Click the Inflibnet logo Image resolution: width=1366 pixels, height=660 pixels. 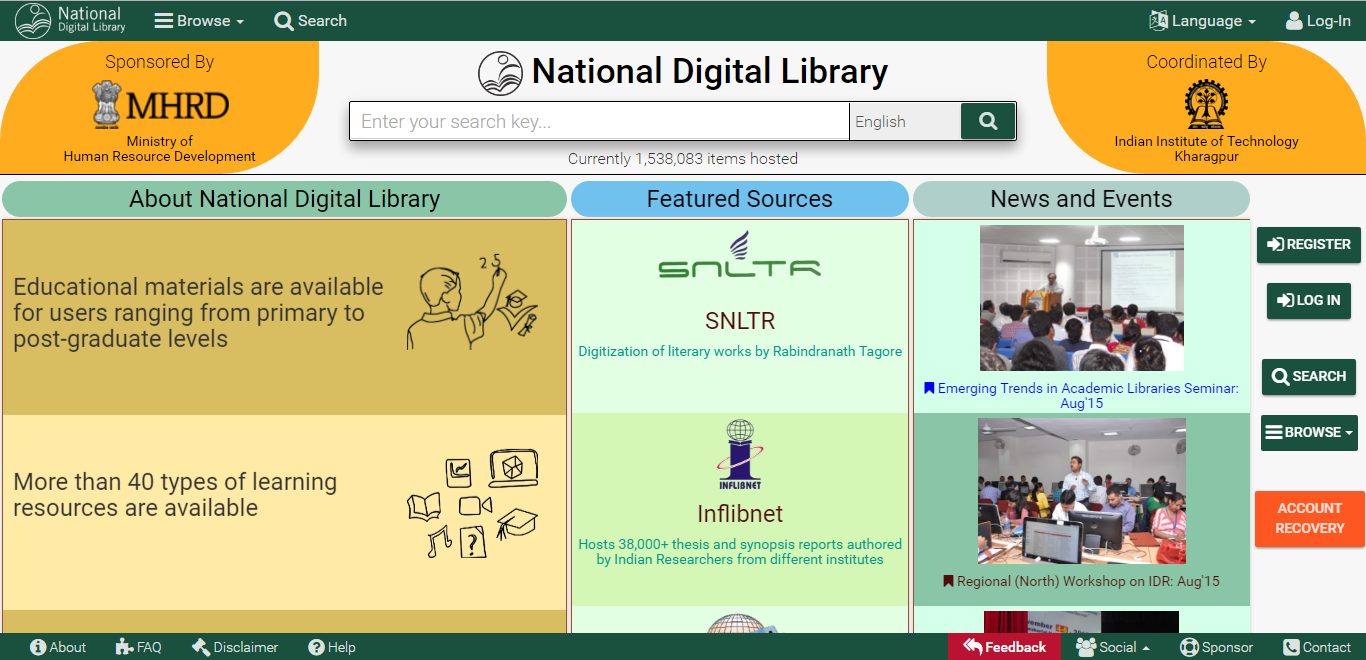[x=740, y=455]
